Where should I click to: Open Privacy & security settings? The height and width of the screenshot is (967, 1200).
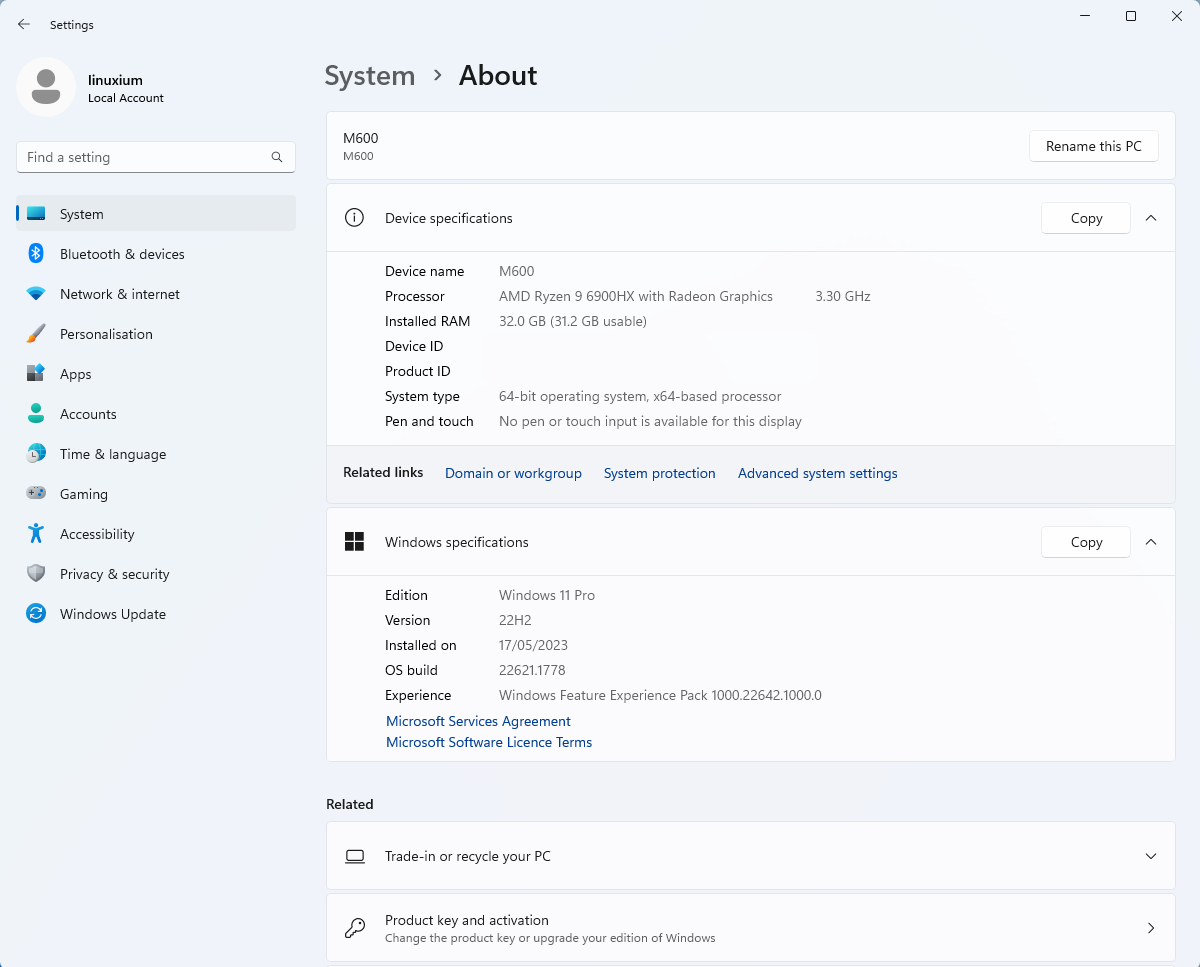tap(156, 574)
